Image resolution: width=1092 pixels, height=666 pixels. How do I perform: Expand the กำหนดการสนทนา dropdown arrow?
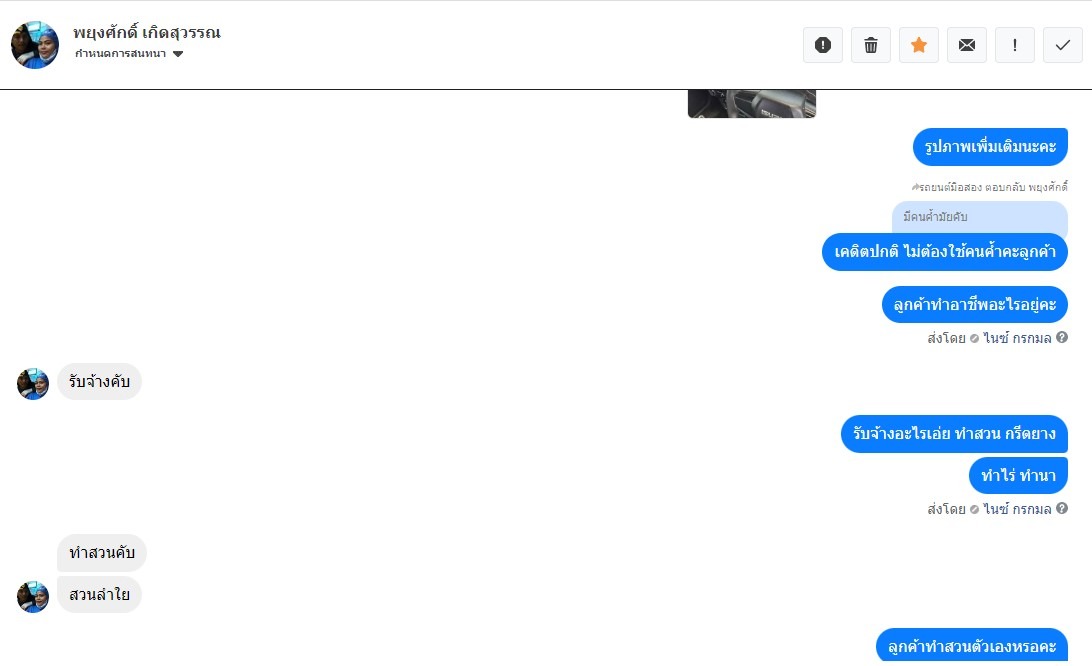178,54
